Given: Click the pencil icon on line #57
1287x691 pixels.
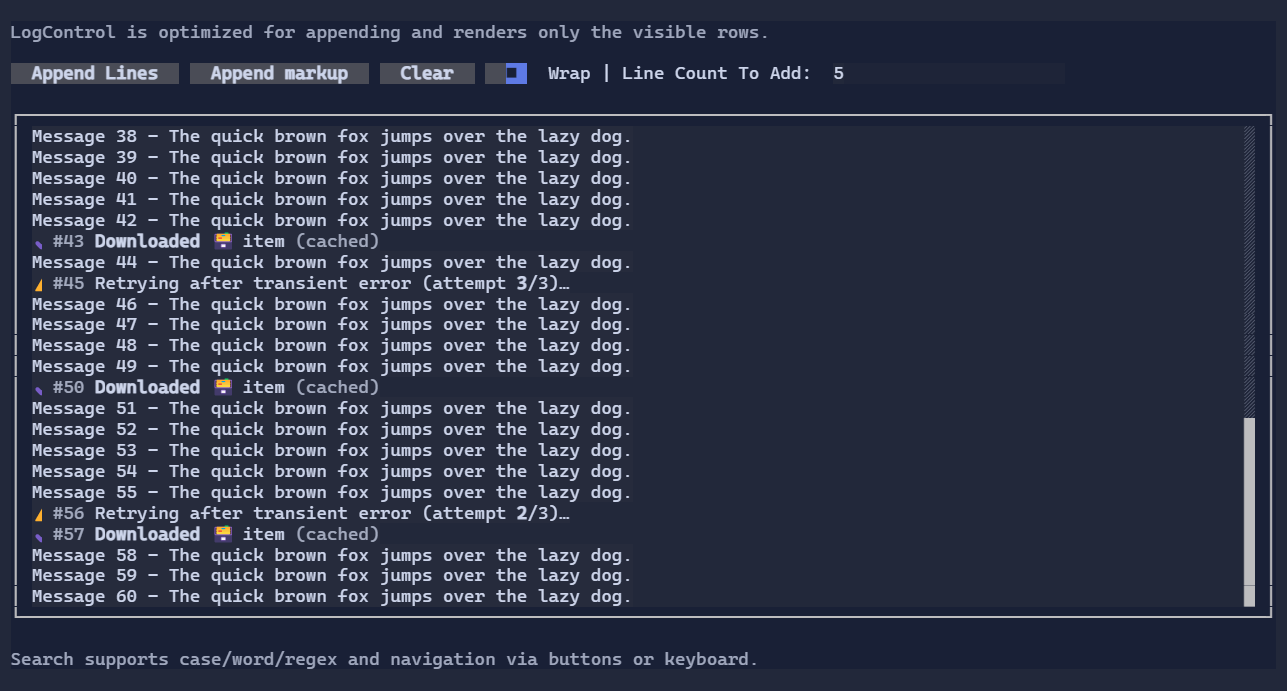Looking at the screenshot, I should click(38, 535).
